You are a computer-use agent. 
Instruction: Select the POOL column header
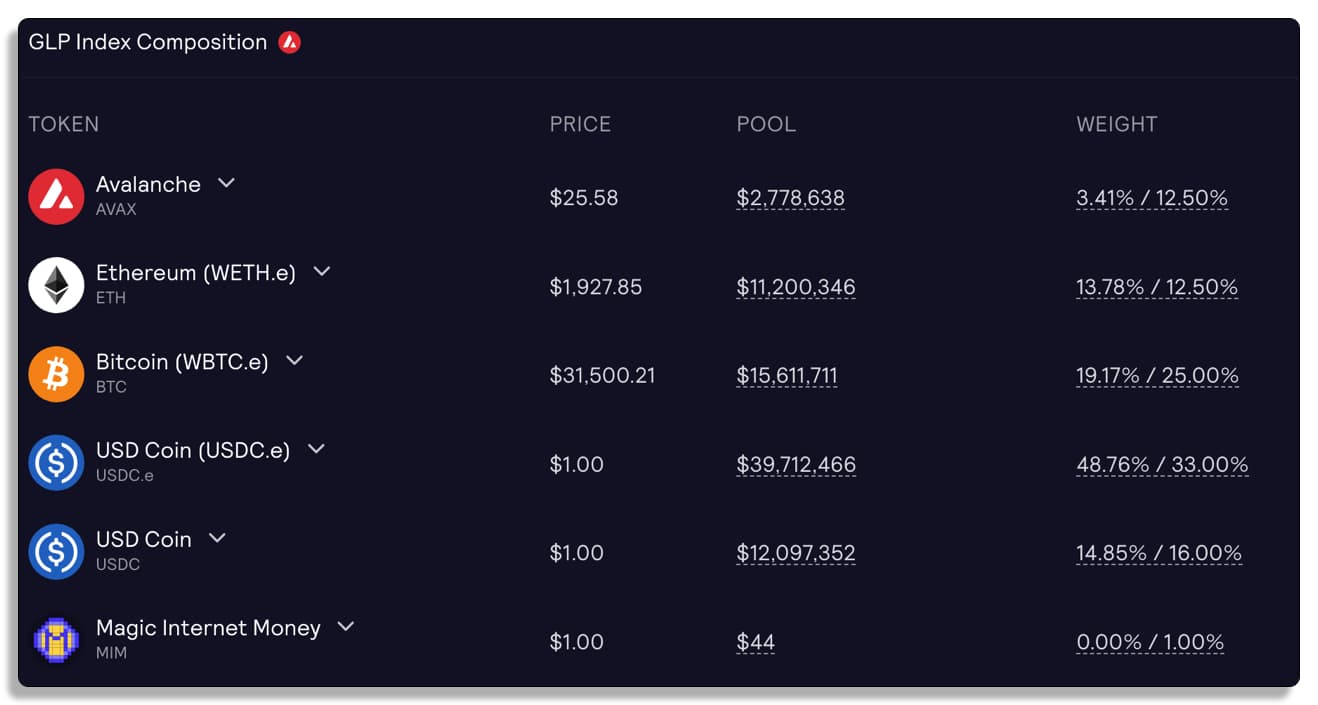click(766, 125)
